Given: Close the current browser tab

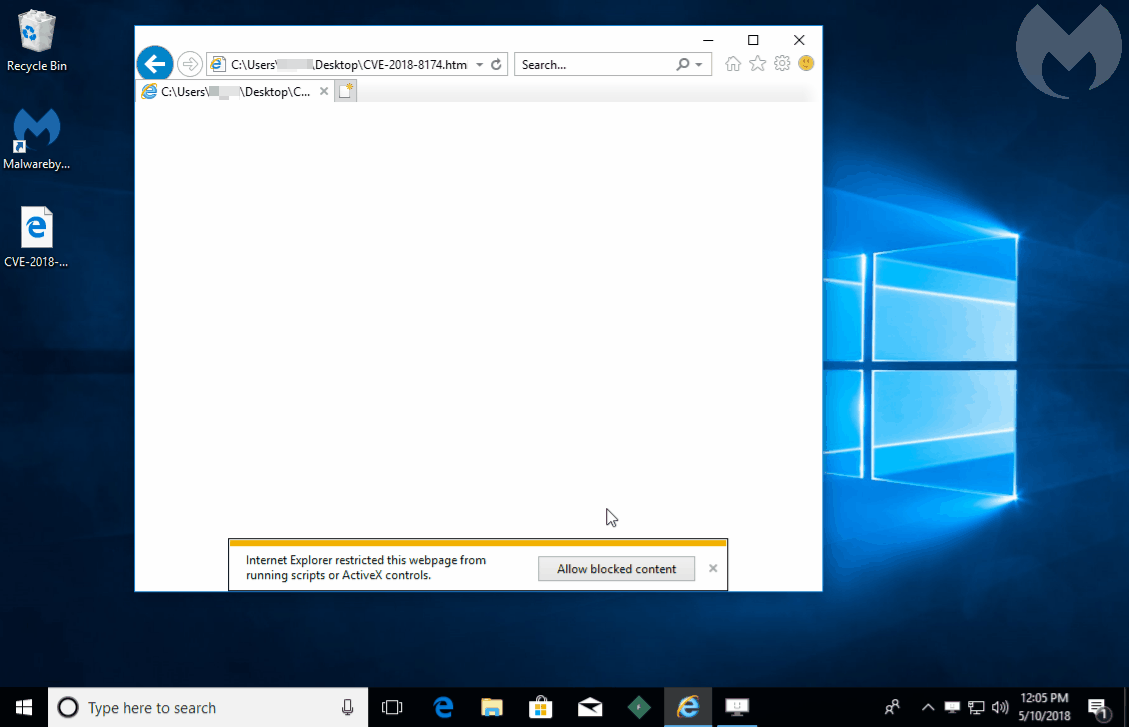Looking at the screenshot, I should point(324,92).
